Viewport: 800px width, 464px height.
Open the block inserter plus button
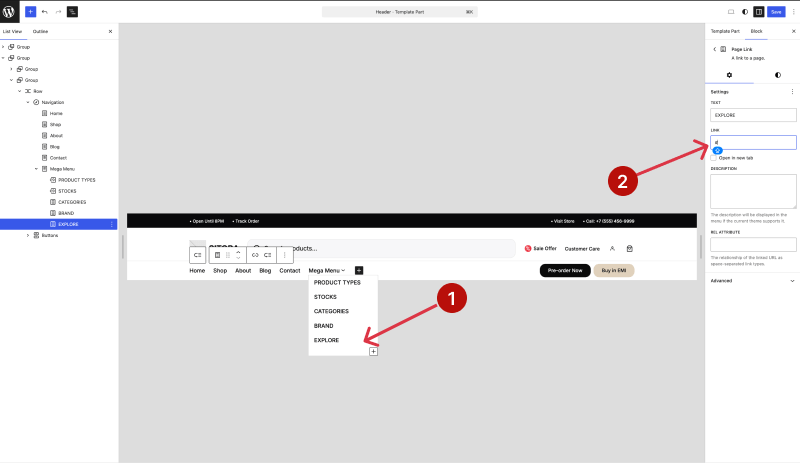(x=31, y=11)
